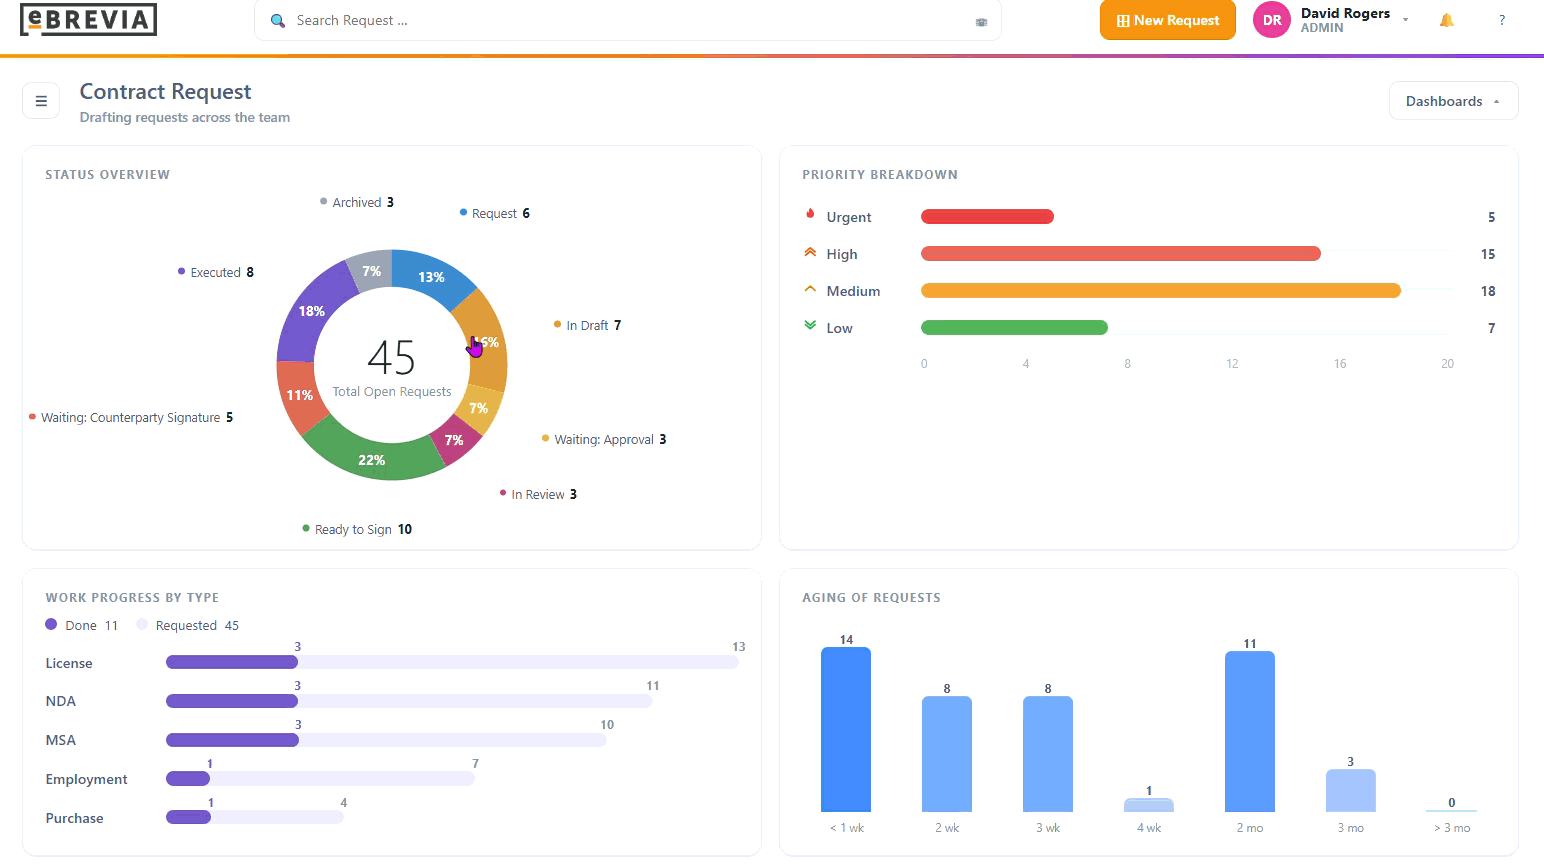1544x868 pixels.
Task: Click the Medium priority chevron icon
Action: coord(810,289)
